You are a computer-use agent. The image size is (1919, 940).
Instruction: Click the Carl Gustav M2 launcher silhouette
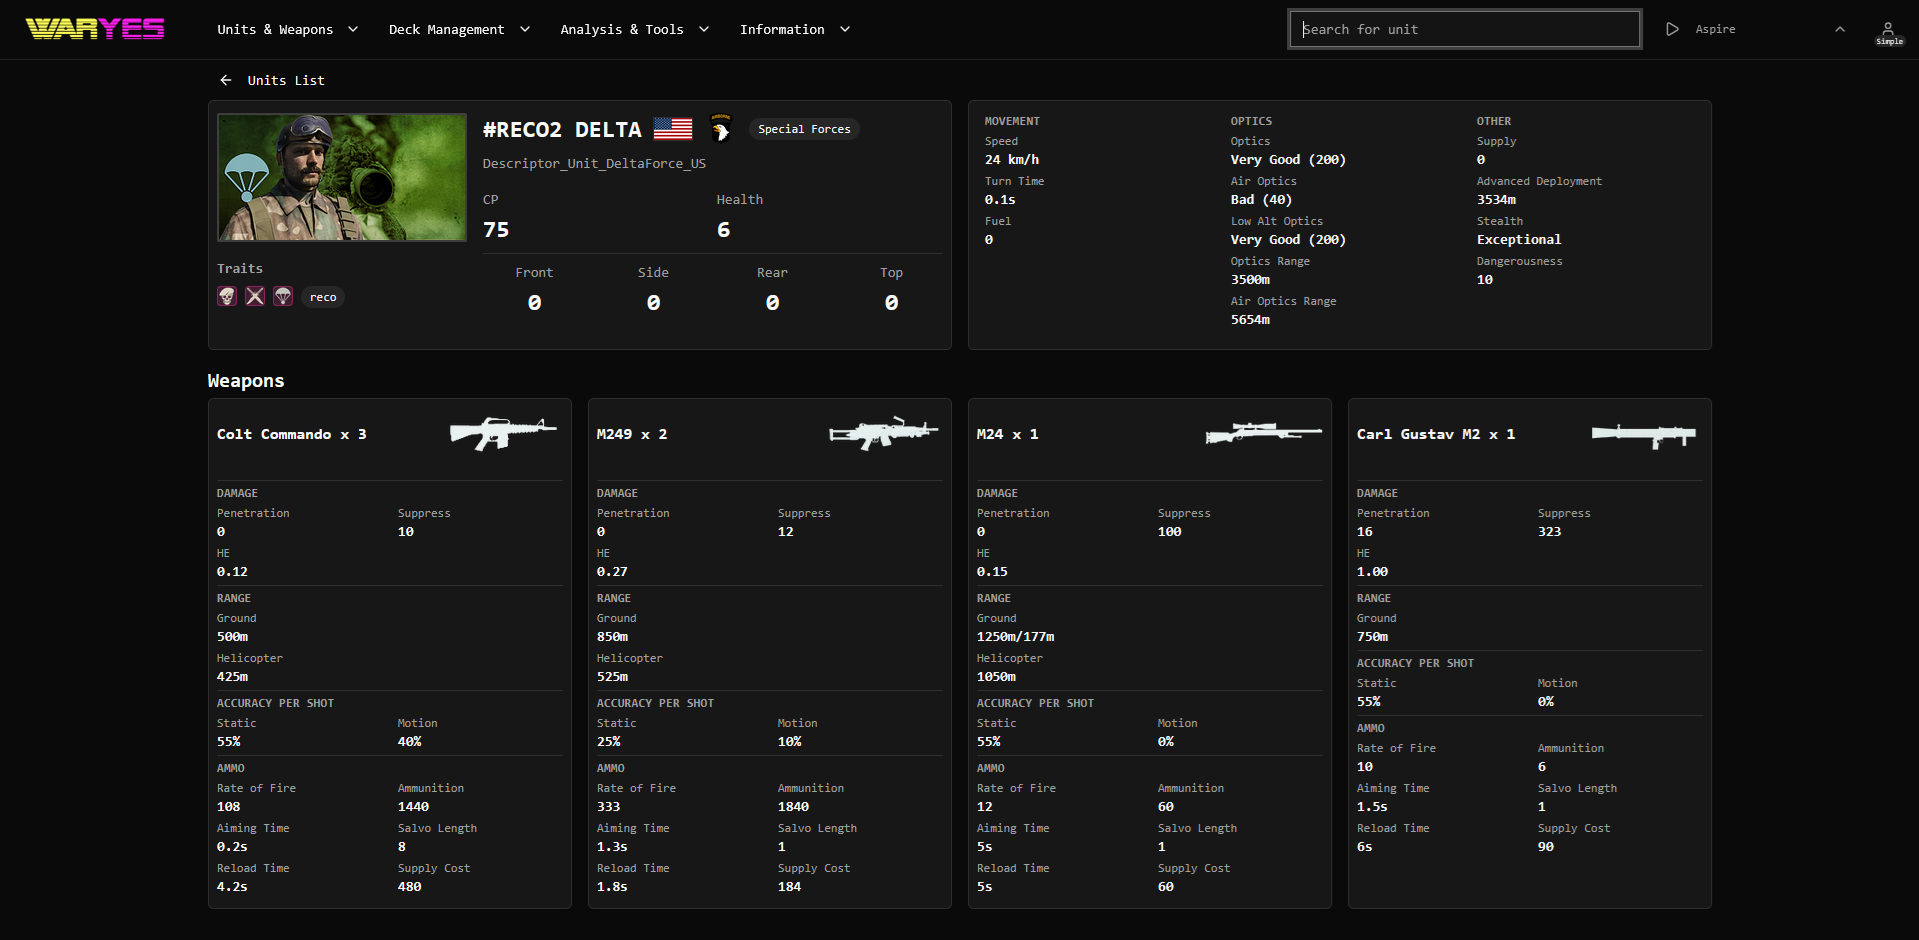coord(1643,435)
